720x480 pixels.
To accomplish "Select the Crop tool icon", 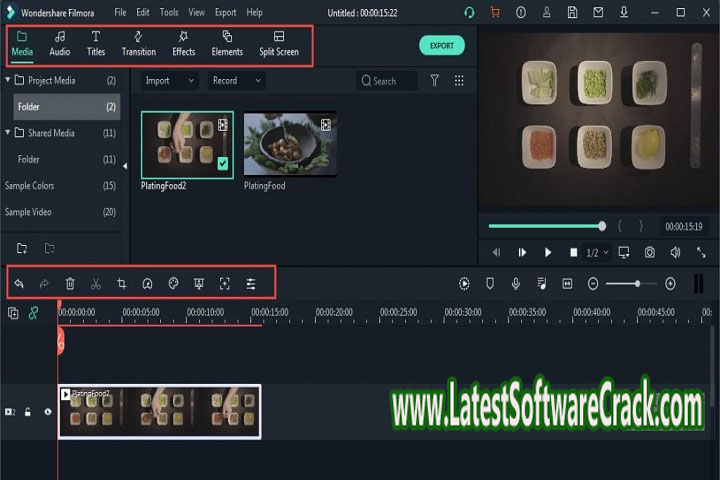I will point(122,283).
